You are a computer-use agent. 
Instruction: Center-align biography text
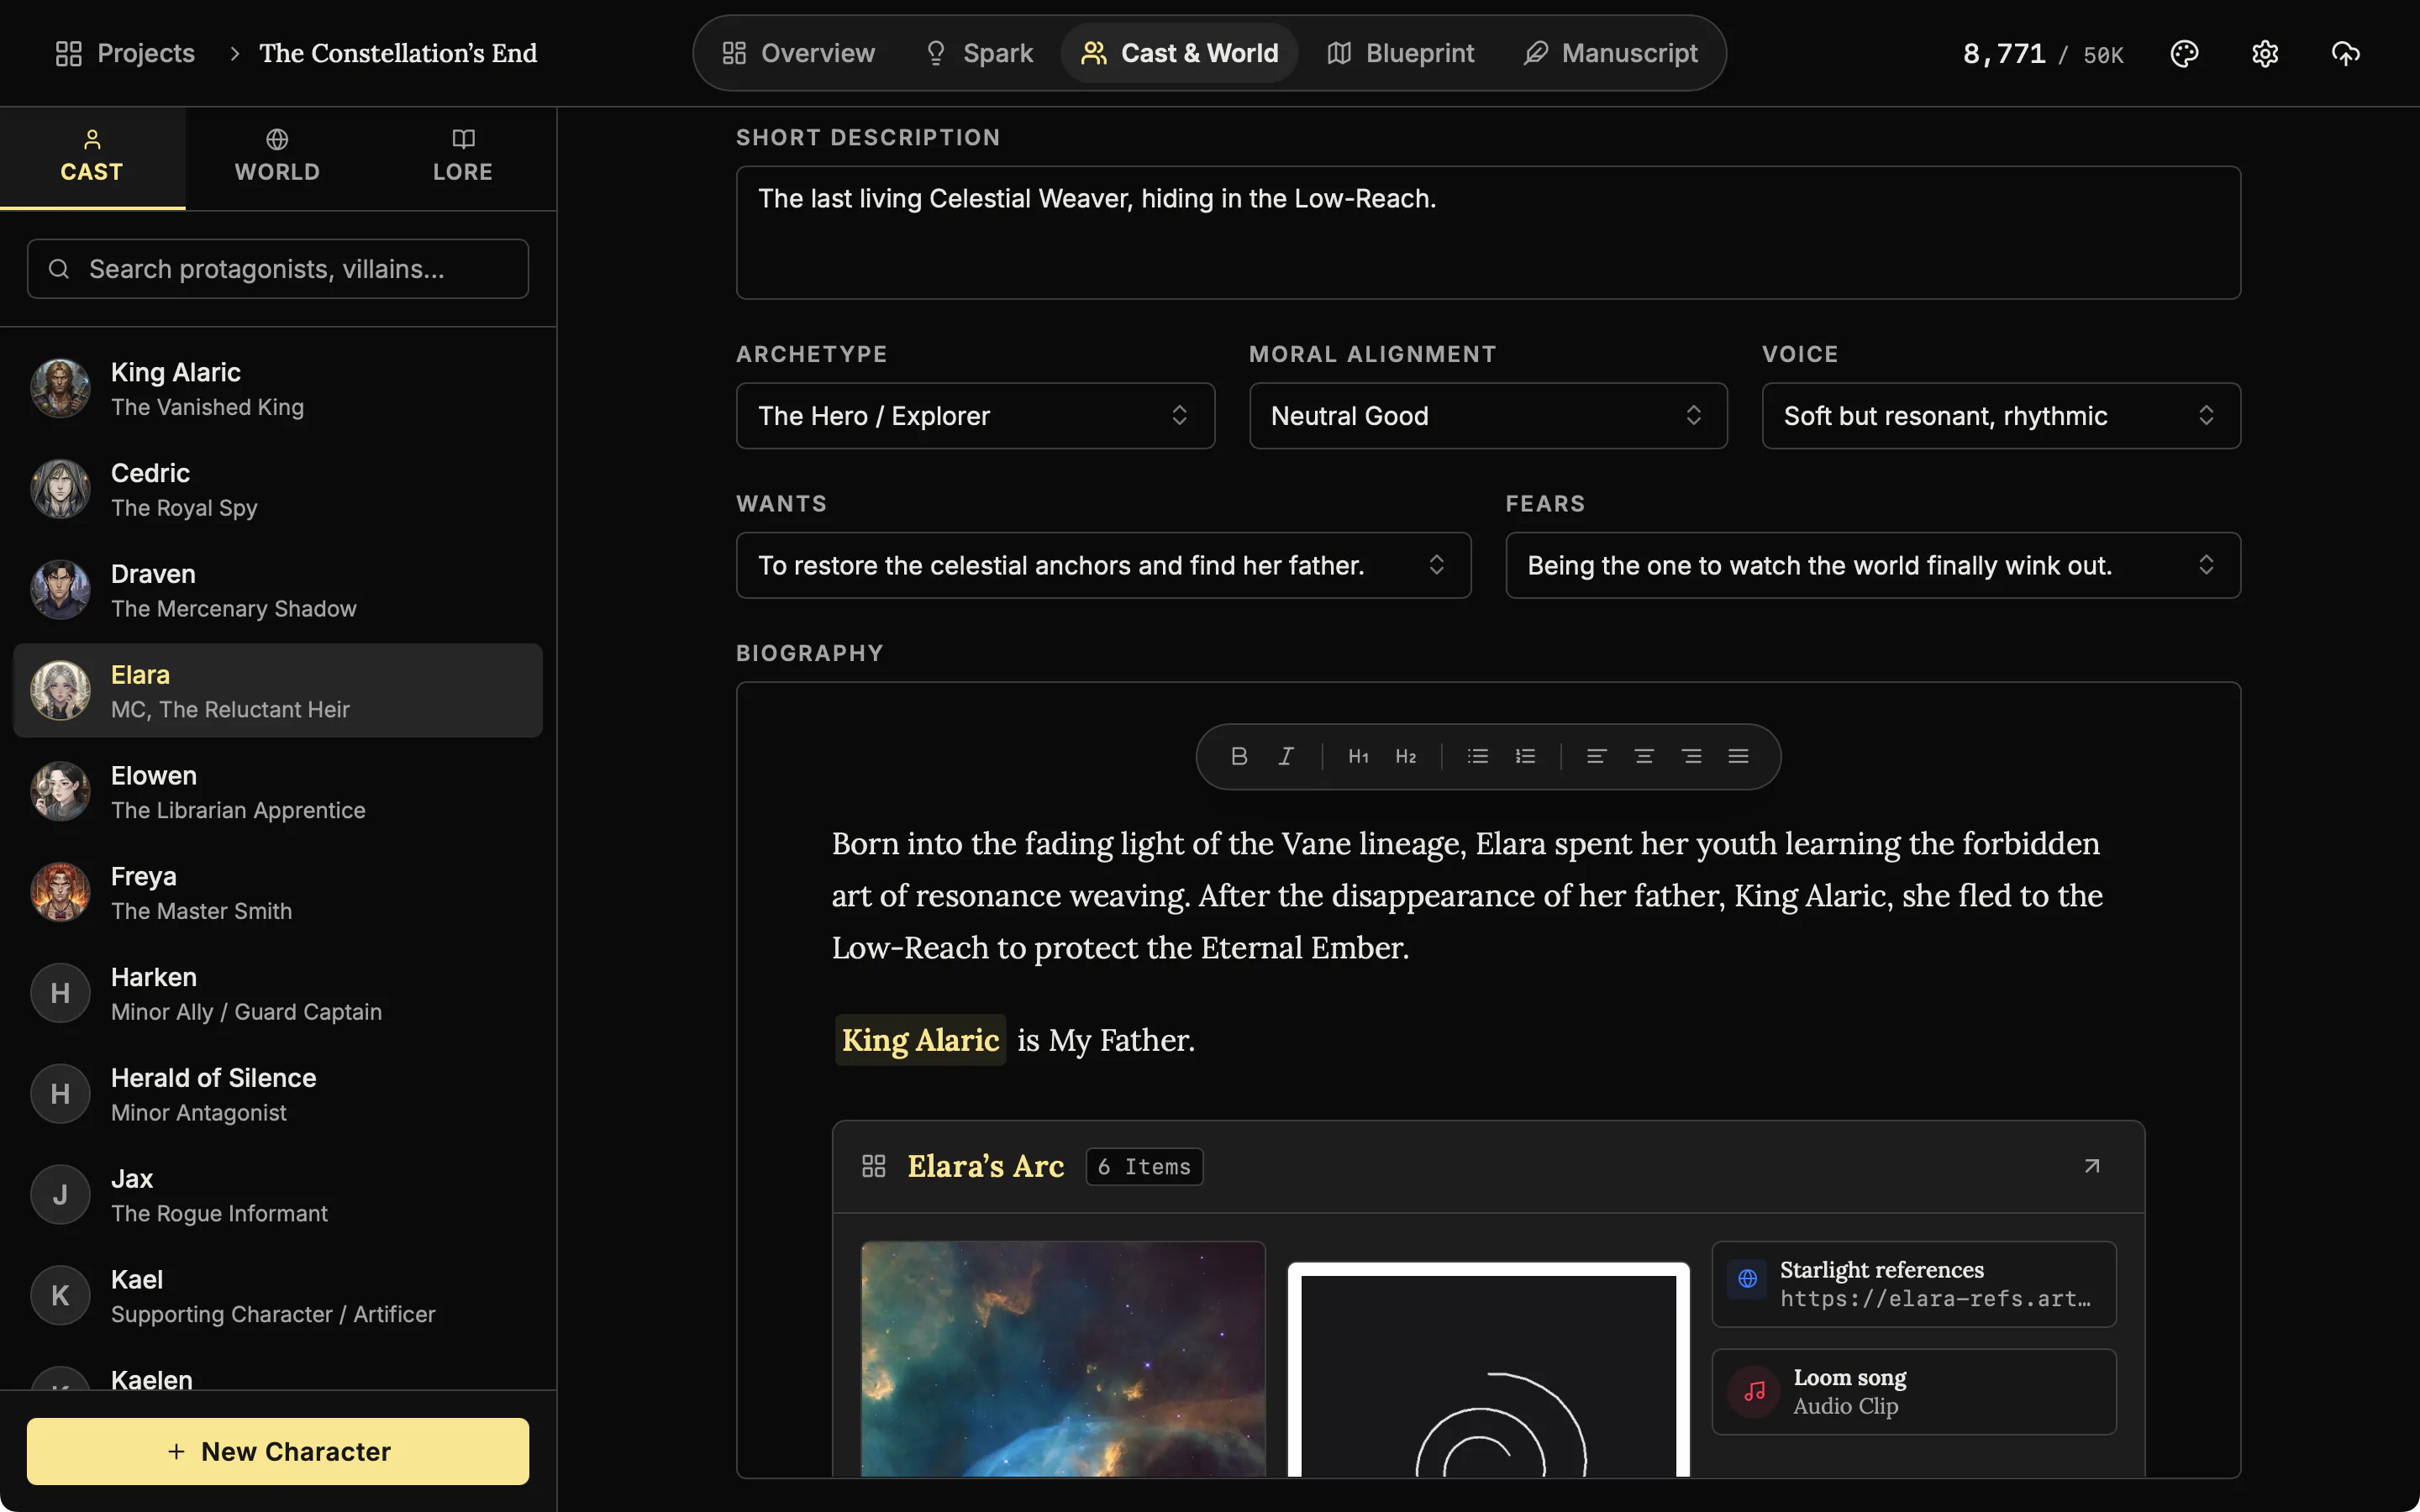(1643, 756)
